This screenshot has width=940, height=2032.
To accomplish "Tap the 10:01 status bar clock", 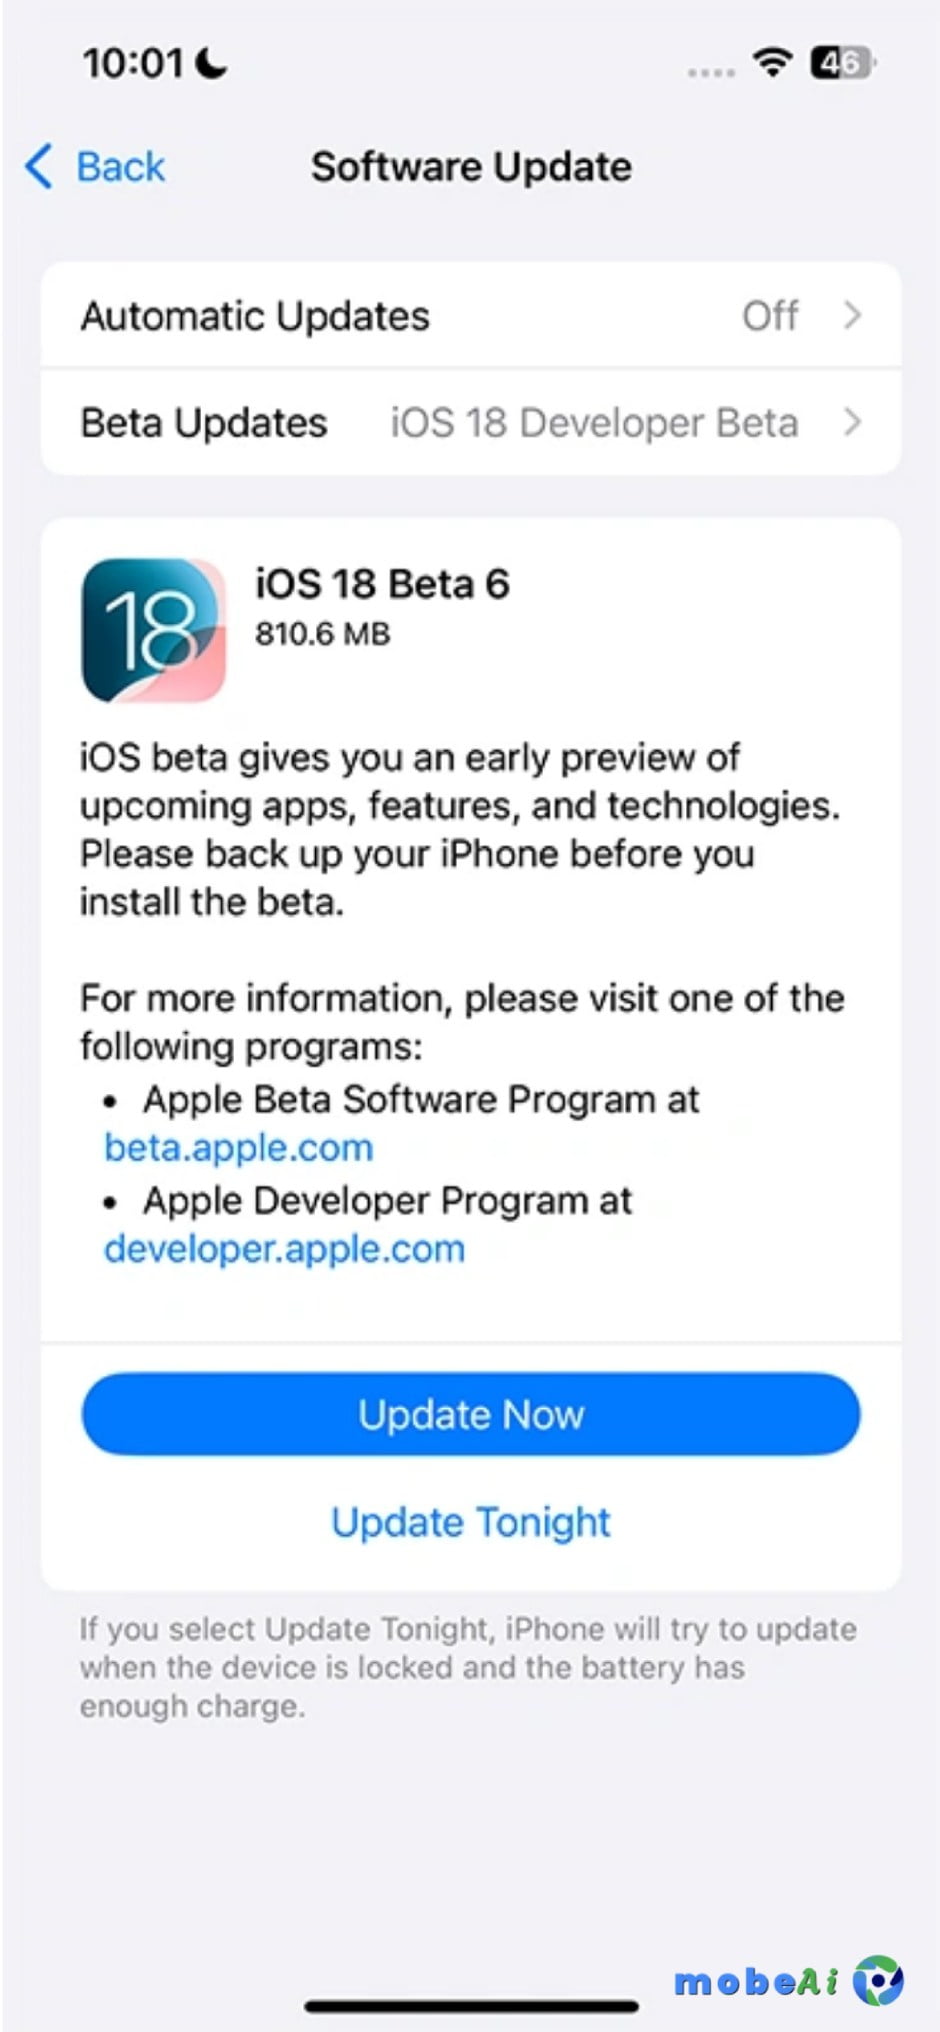I will point(133,63).
